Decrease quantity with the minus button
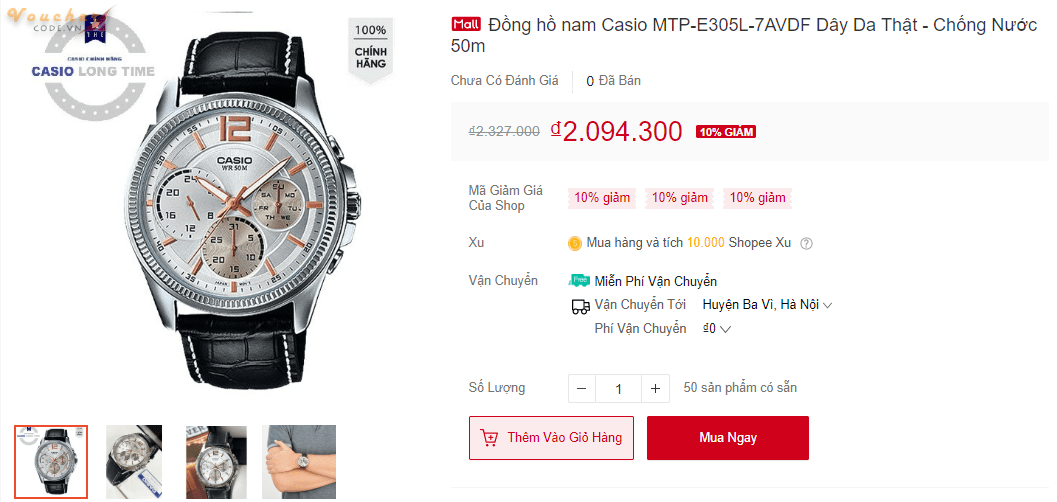Viewport: 1057px width, 502px height. [582, 388]
